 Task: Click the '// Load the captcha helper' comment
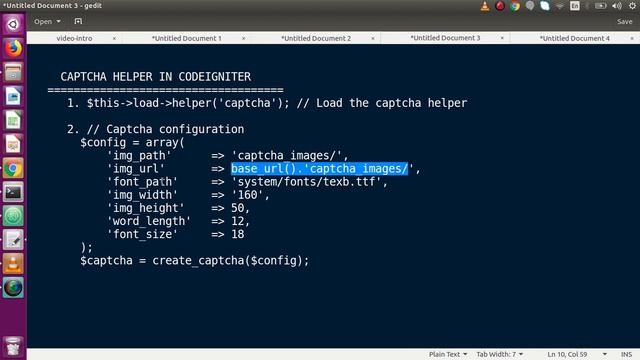tap(382, 103)
